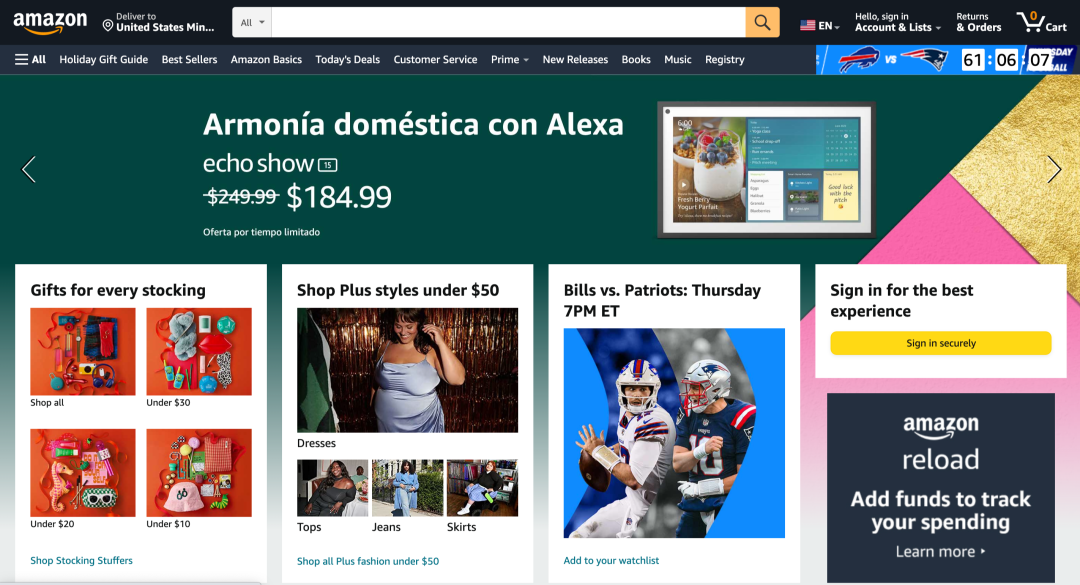Select Best Sellers in the navigation bar
Screen dimensions: 1080x585
189,59
